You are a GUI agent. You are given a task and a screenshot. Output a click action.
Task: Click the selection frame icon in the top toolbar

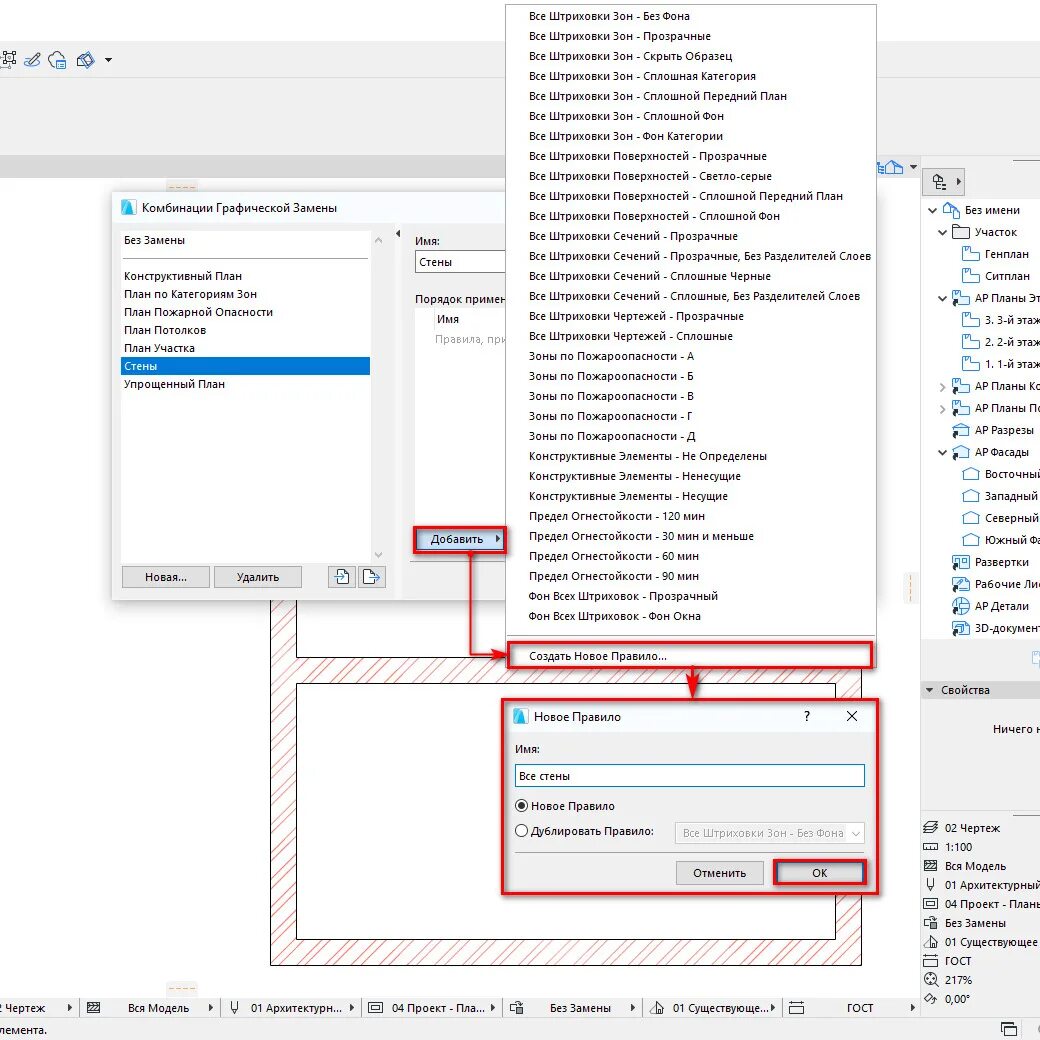pyautogui.click(x=8, y=60)
